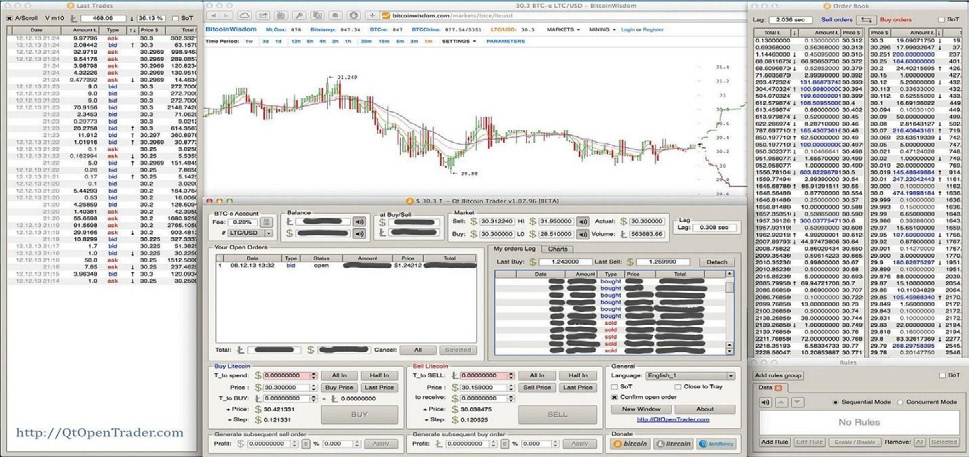
Task: Click the move-rule-down arrow in Rules window
Action: coord(797,402)
